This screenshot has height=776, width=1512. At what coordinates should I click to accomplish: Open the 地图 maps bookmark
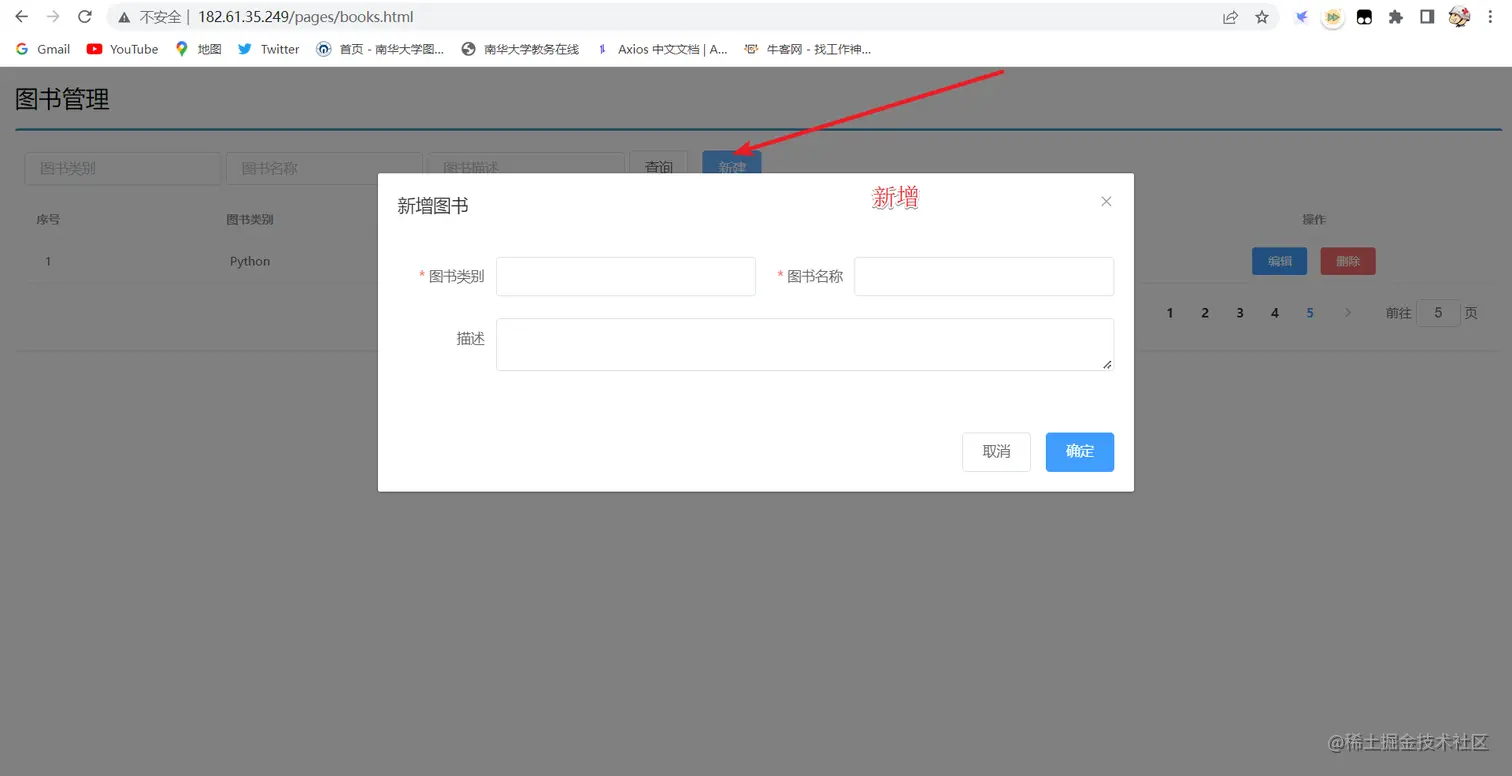[198, 49]
